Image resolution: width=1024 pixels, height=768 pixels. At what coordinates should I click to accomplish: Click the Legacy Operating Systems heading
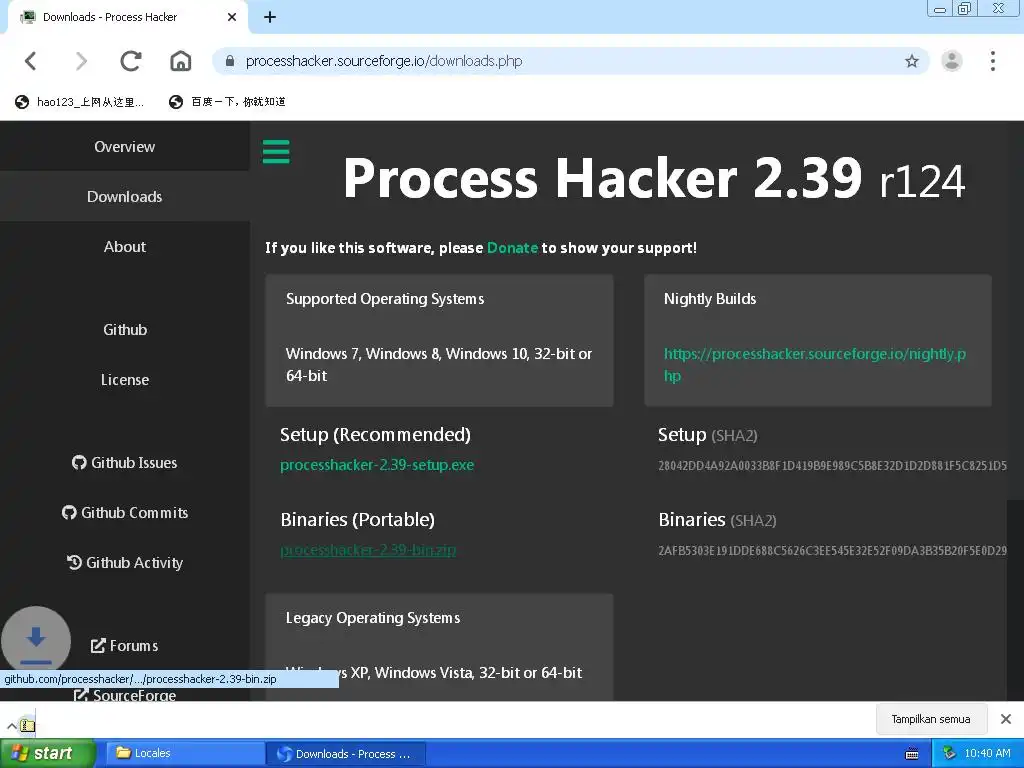[x=373, y=618]
